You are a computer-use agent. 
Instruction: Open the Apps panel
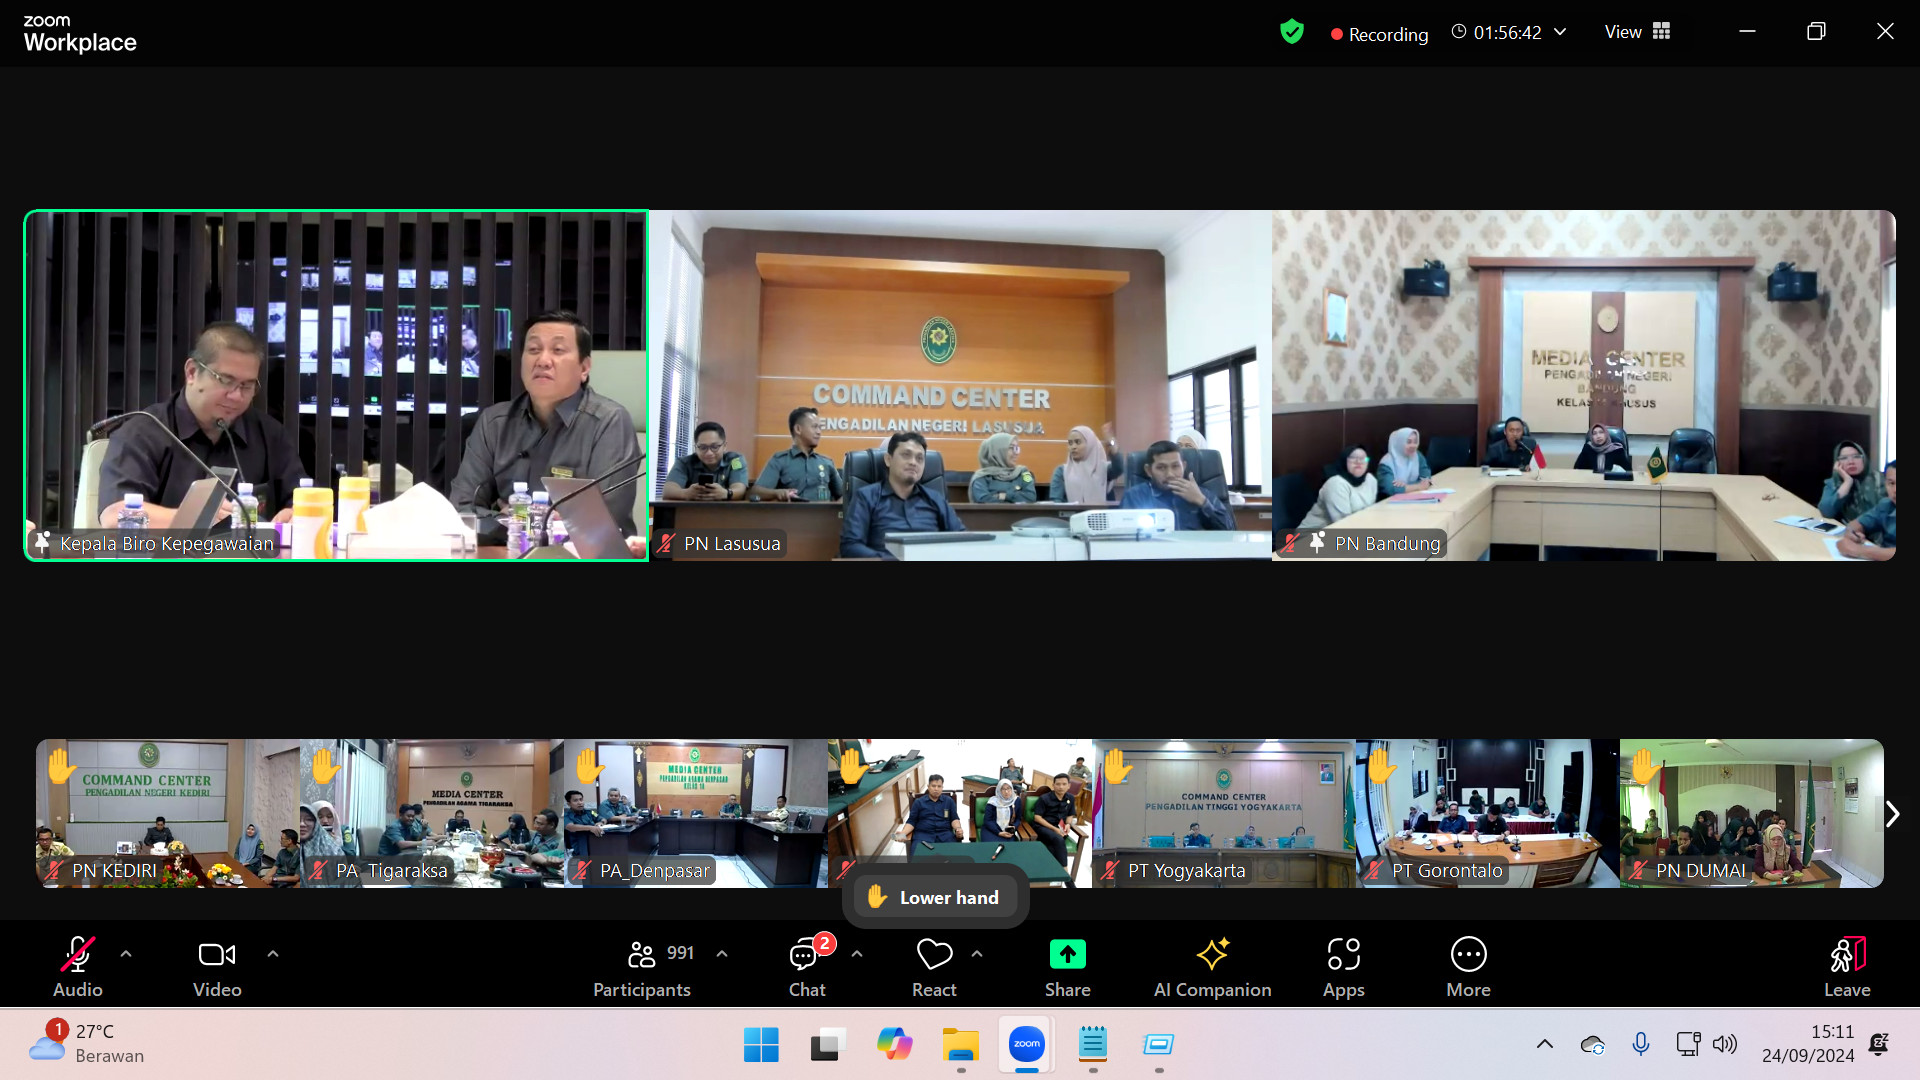coord(1343,966)
